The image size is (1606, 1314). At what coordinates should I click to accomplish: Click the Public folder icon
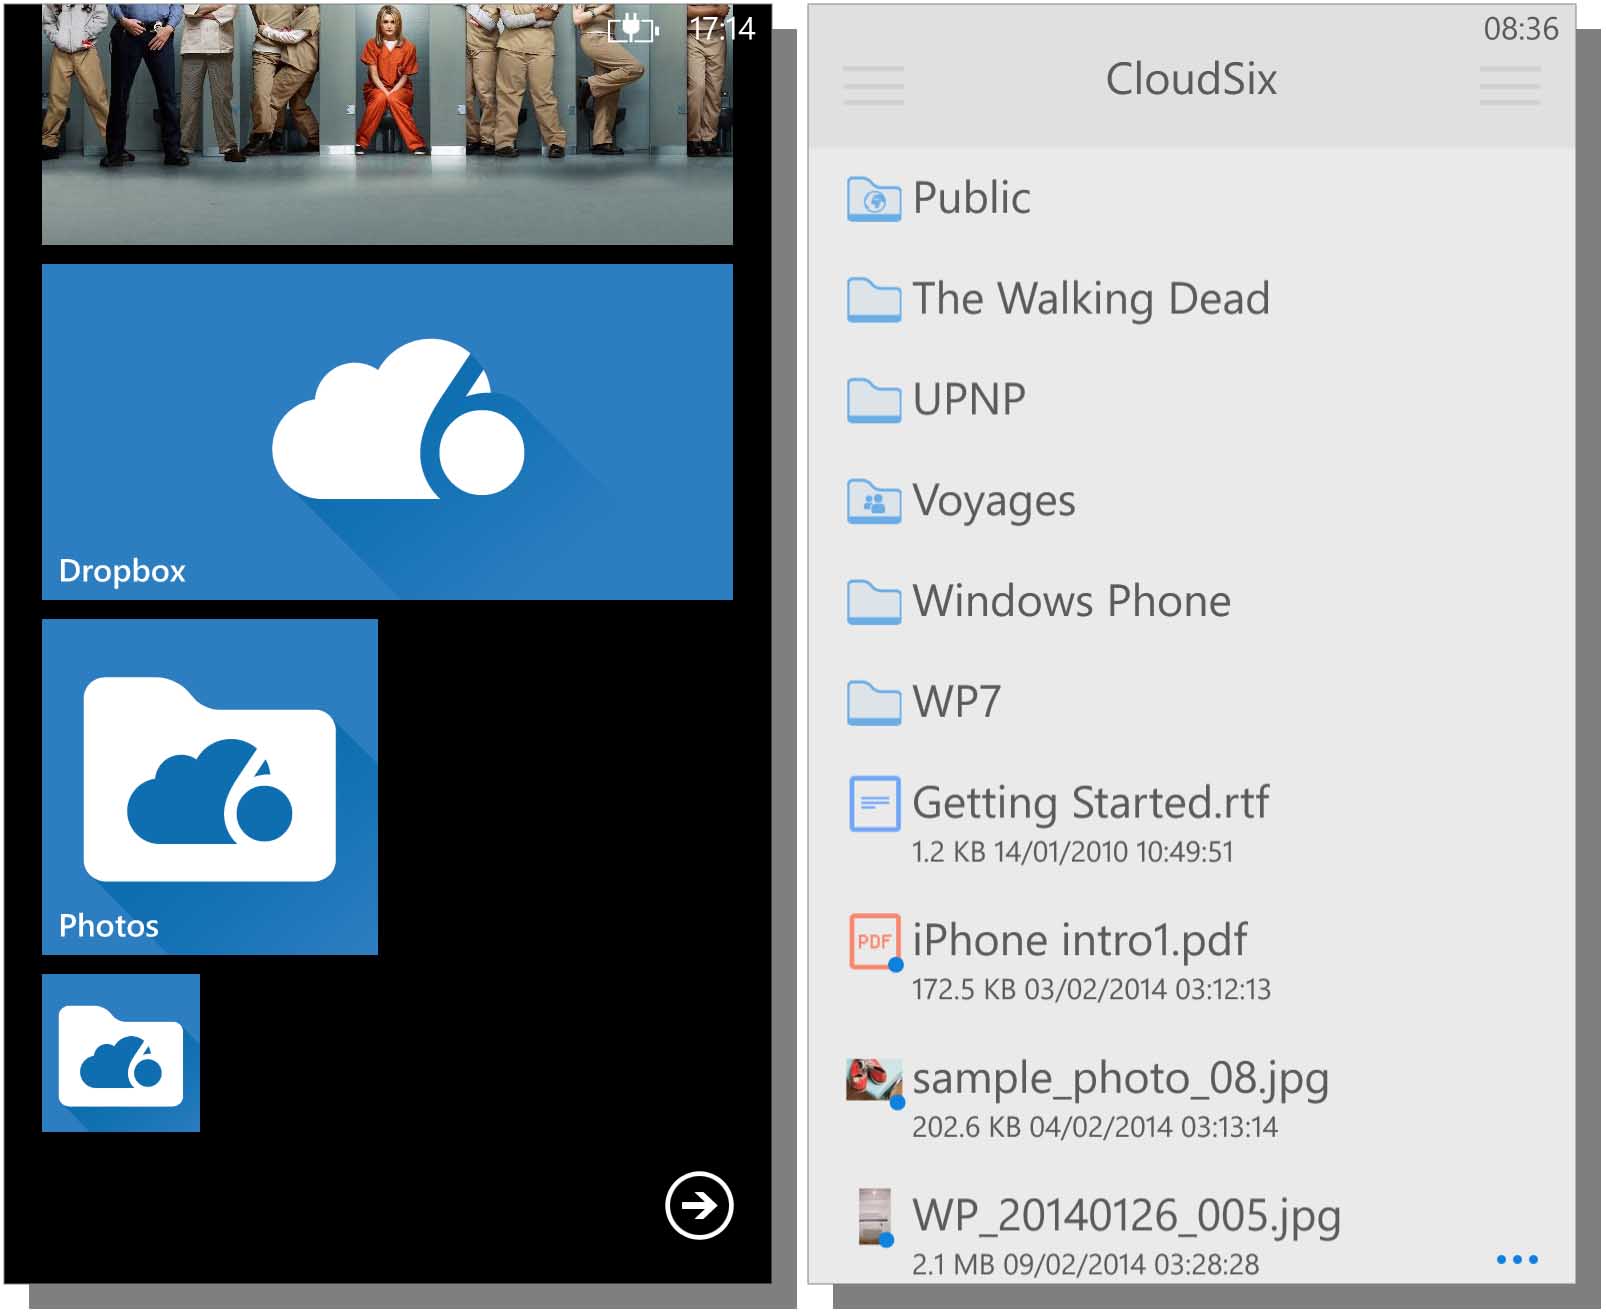[874, 198]
